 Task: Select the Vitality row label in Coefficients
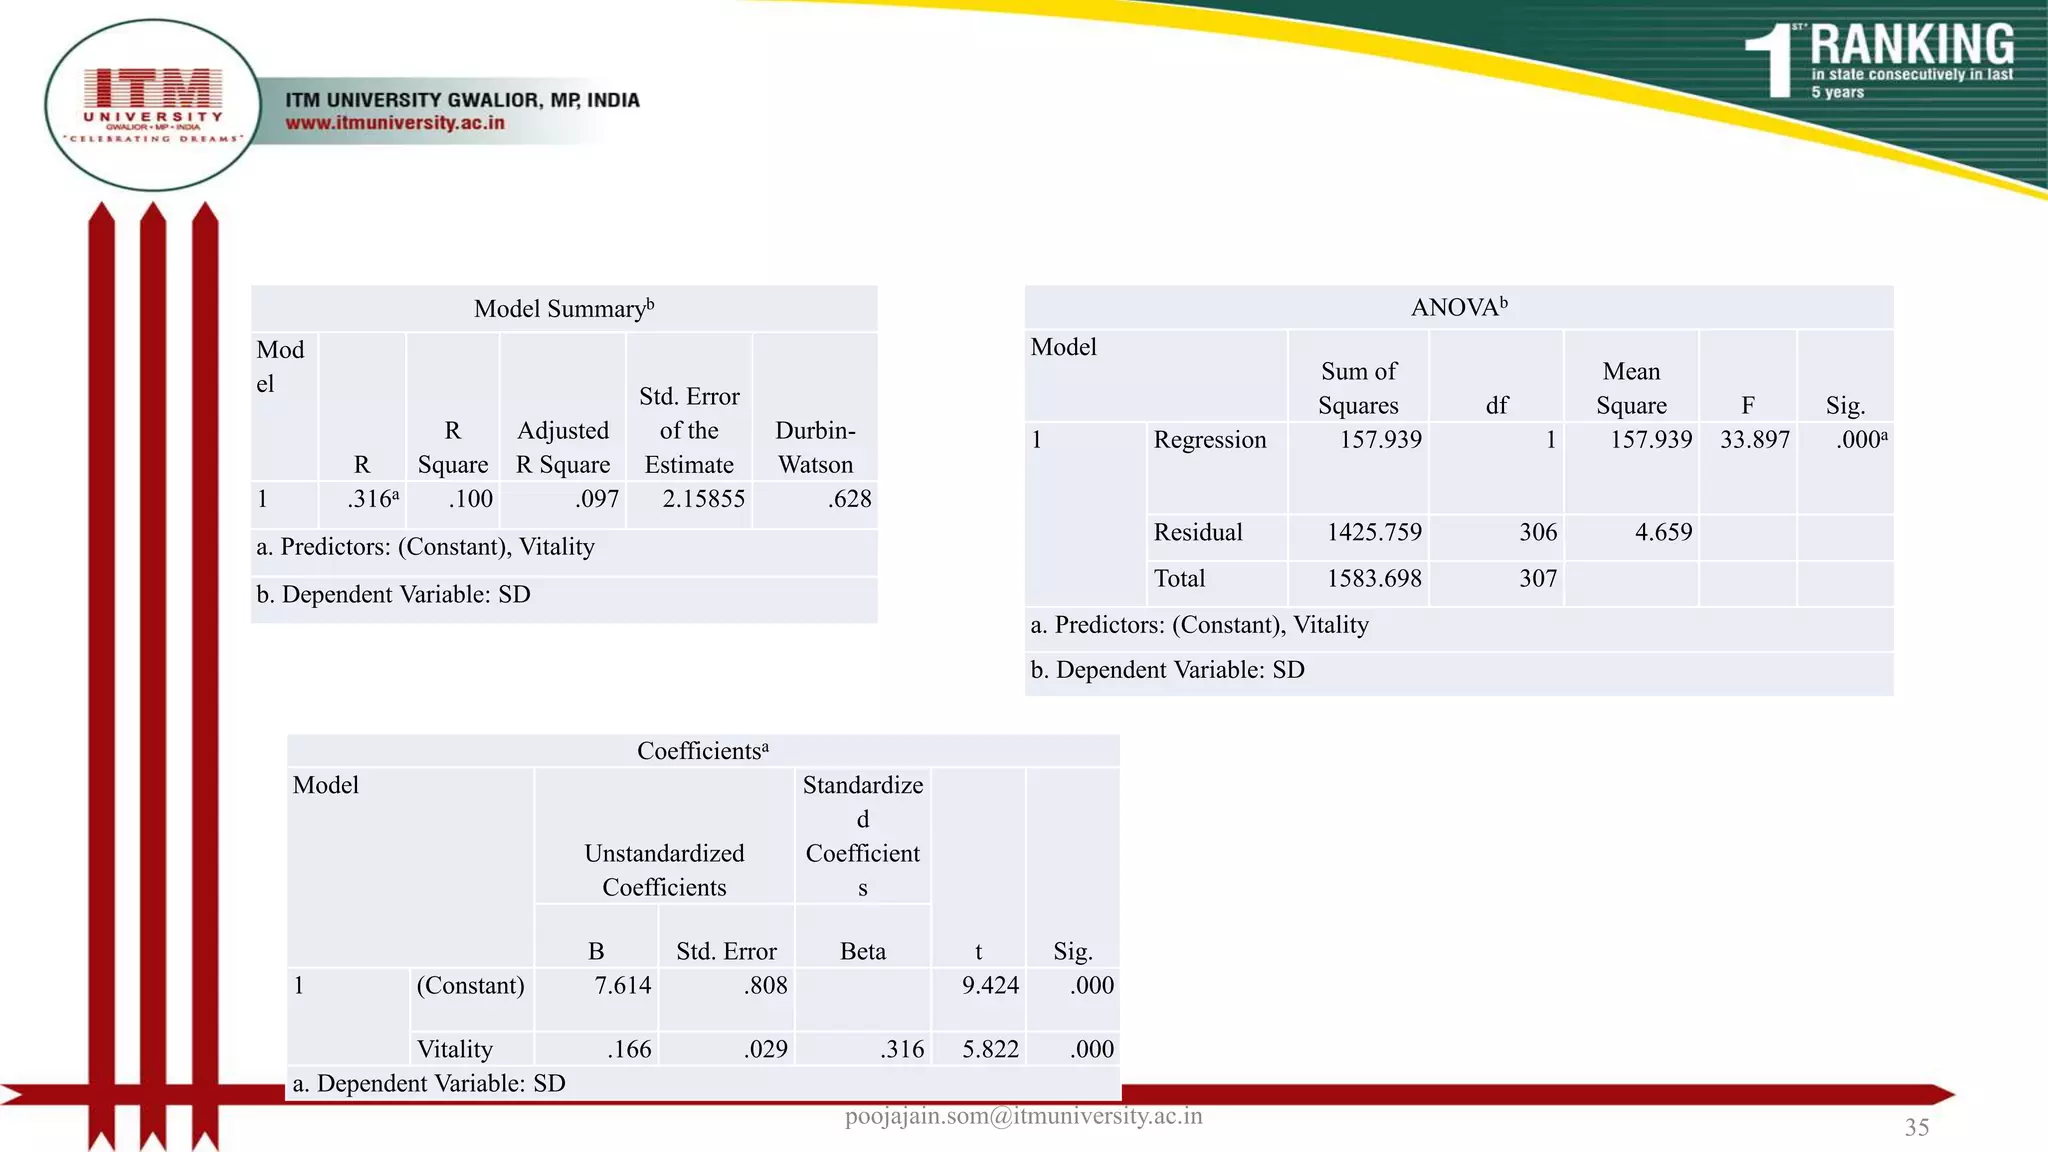click(455, 1049)
